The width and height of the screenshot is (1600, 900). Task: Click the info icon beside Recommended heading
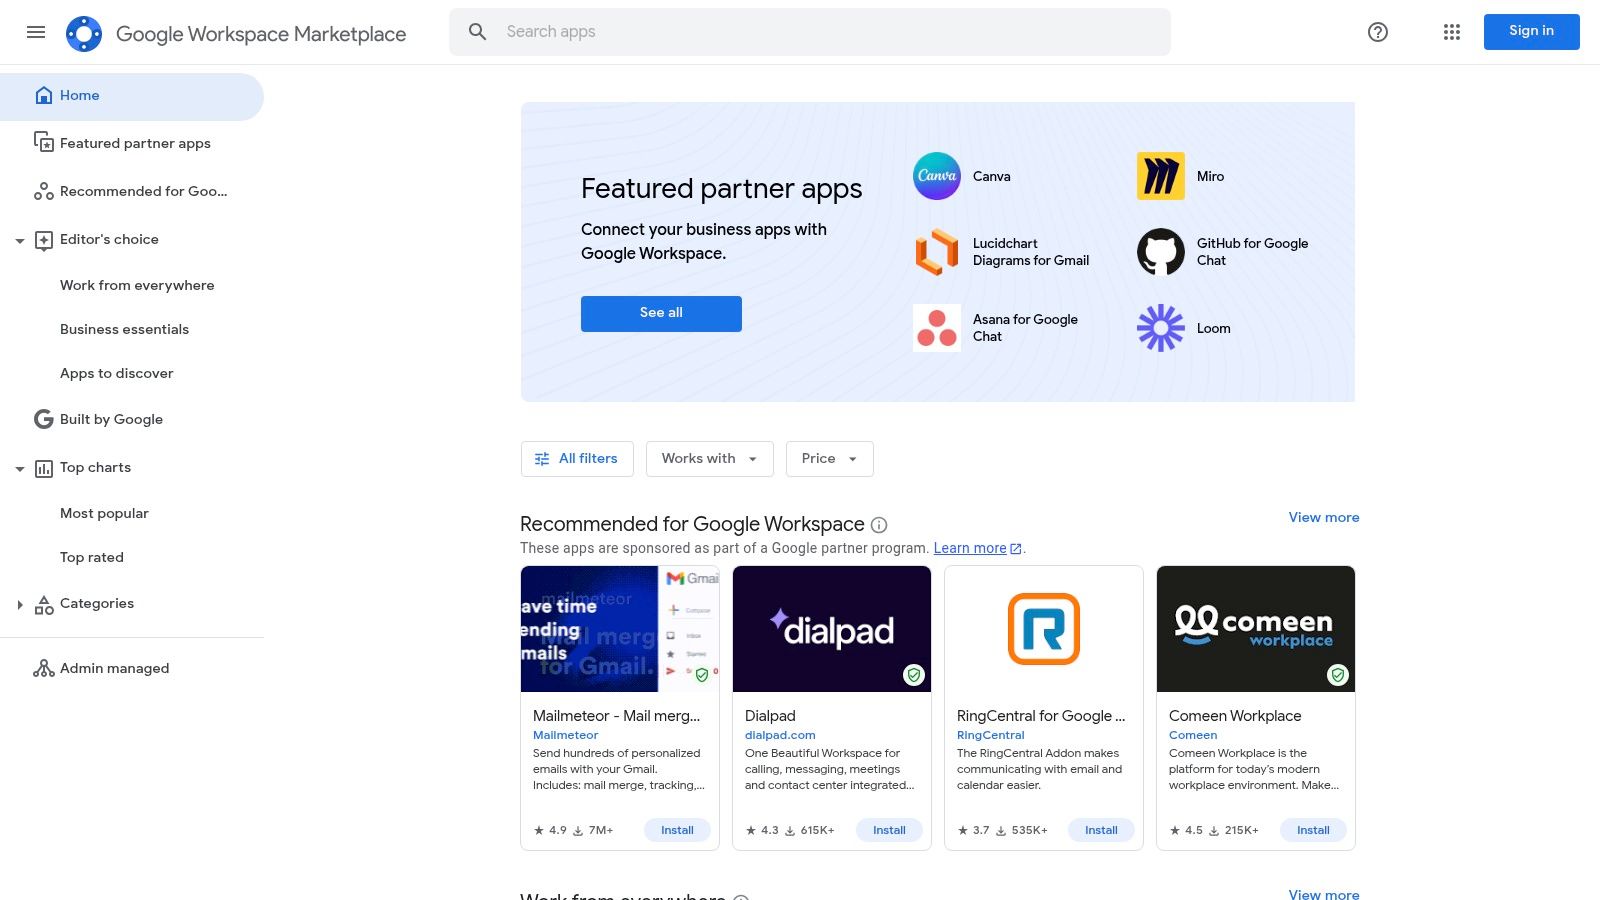coord(879,525)
